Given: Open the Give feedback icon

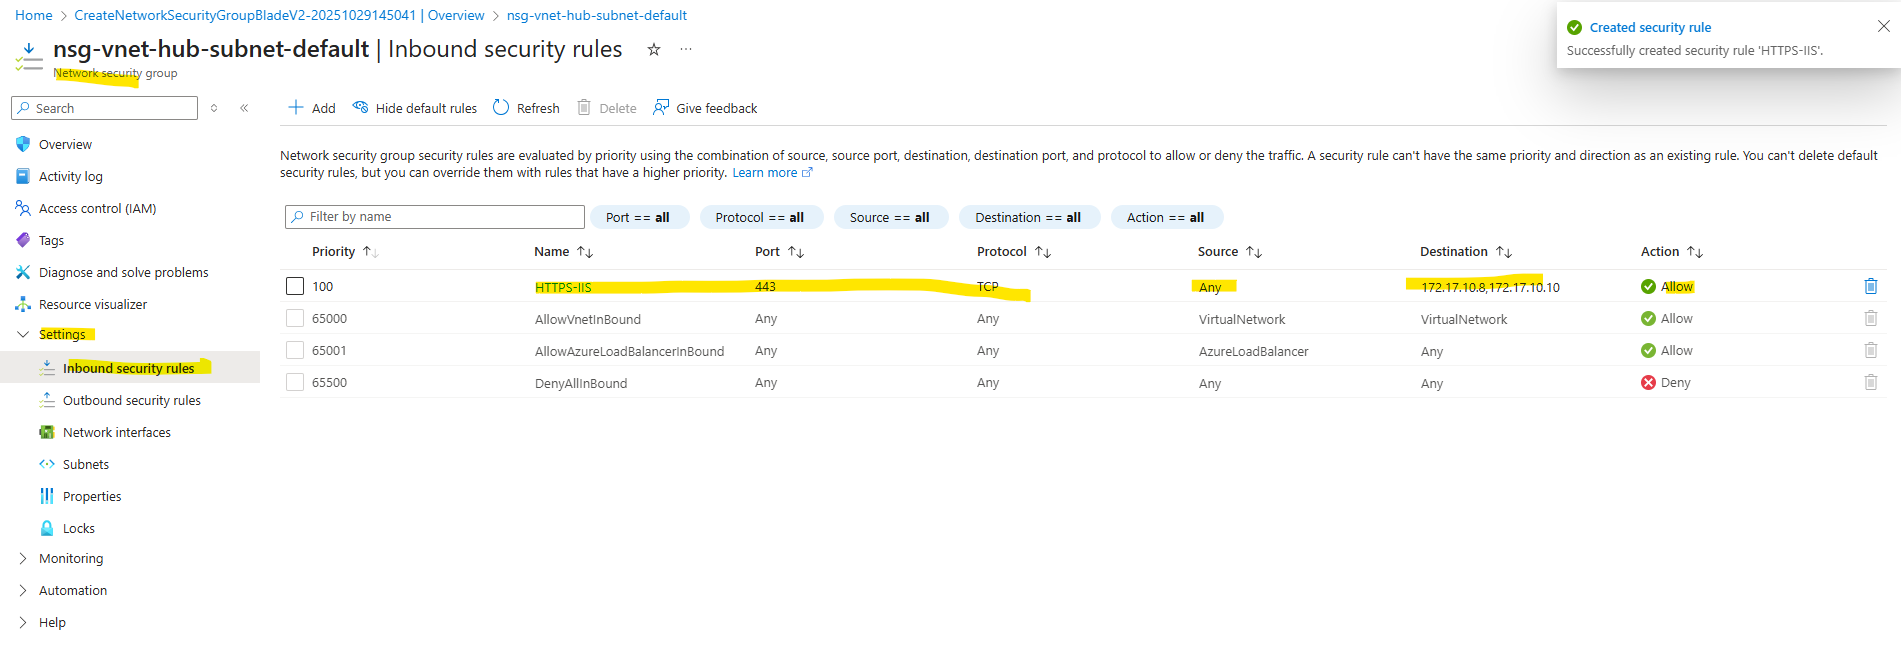Looking at the screenshot, I should tap(661, 108).
